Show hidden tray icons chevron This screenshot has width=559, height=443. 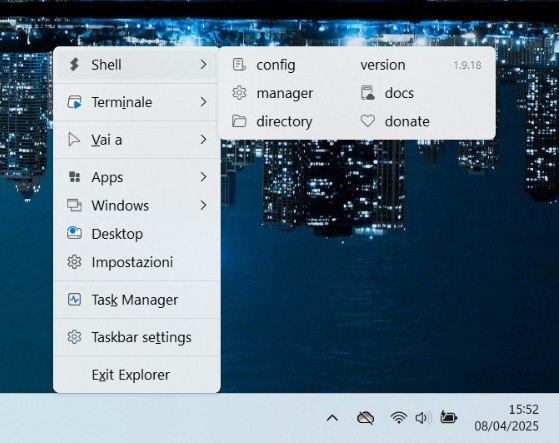pos(332,418)
